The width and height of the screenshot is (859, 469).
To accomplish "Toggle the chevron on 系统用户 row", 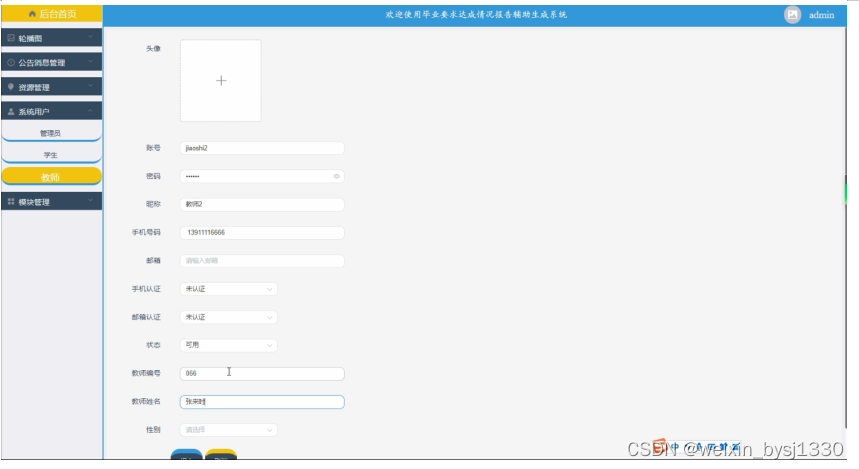I will pos(90,111).
